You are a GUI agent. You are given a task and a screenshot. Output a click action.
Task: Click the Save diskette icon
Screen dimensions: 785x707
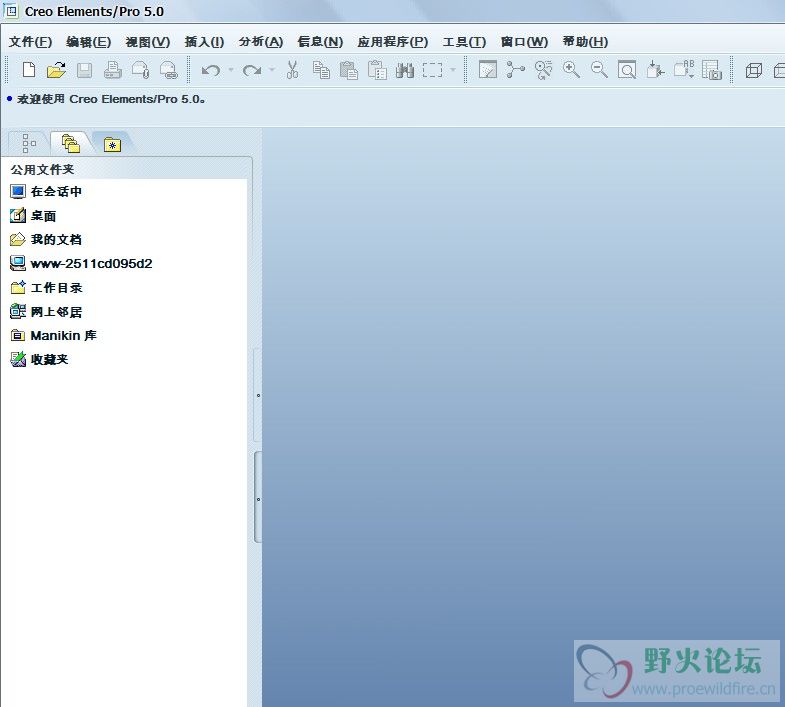click(85, 70)
